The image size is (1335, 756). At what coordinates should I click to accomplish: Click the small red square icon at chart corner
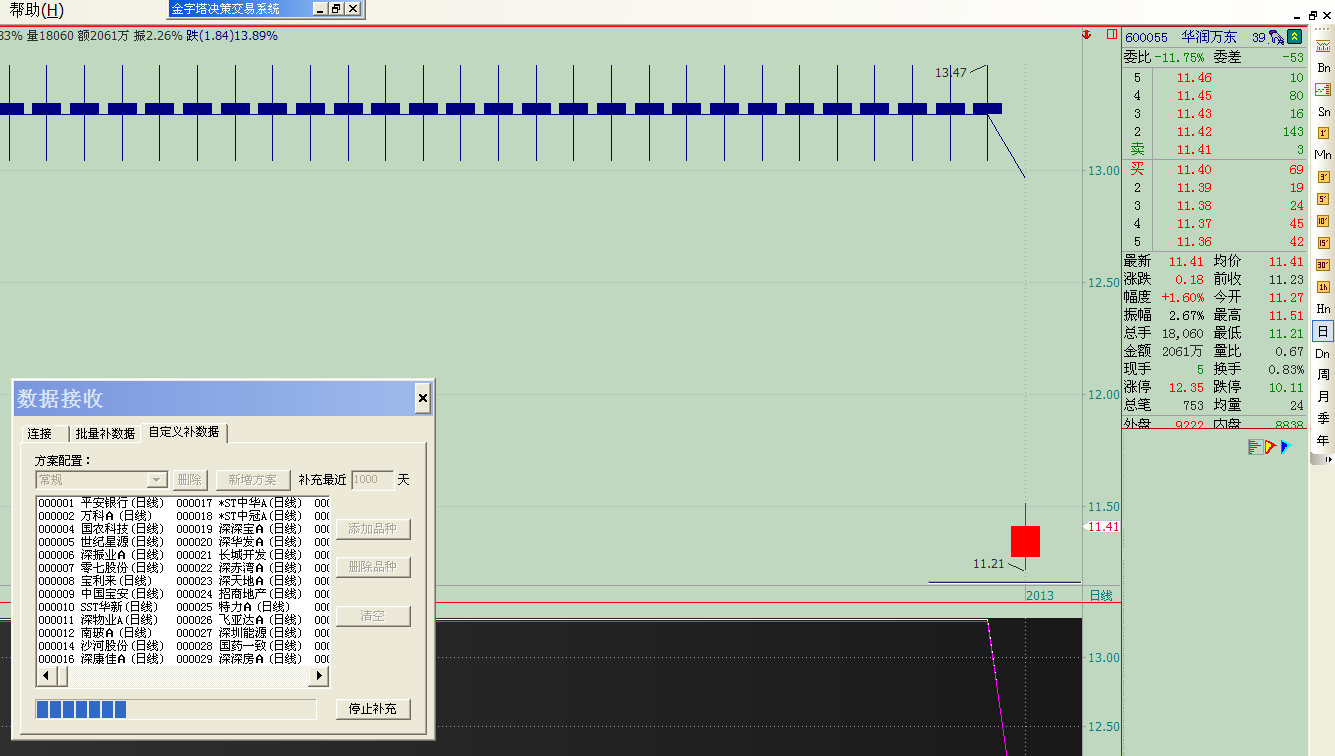(1111, 35)
